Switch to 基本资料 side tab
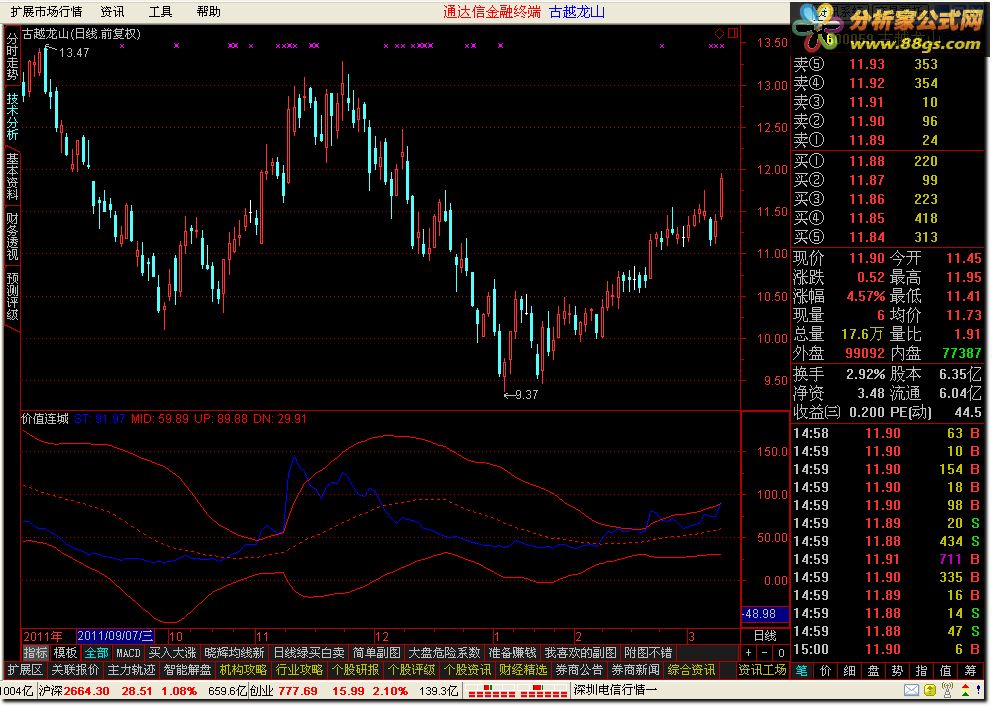 click(12, 176)
